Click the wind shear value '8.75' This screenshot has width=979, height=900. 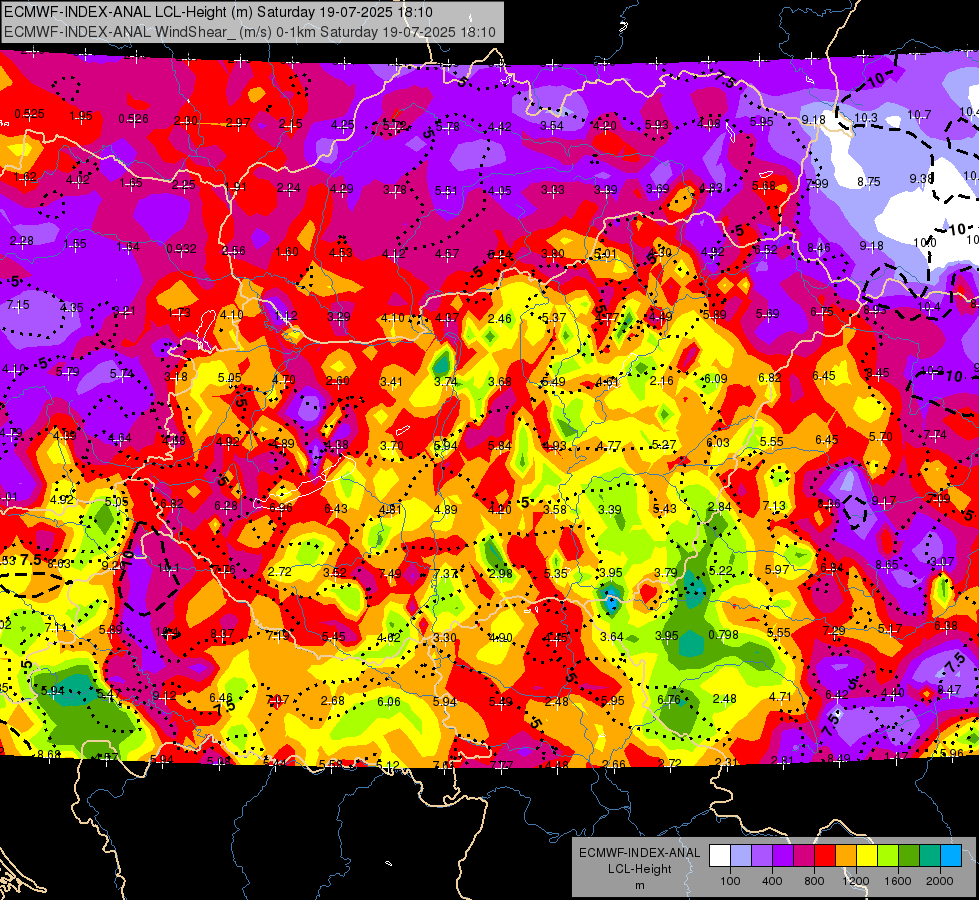pos(868,182)
